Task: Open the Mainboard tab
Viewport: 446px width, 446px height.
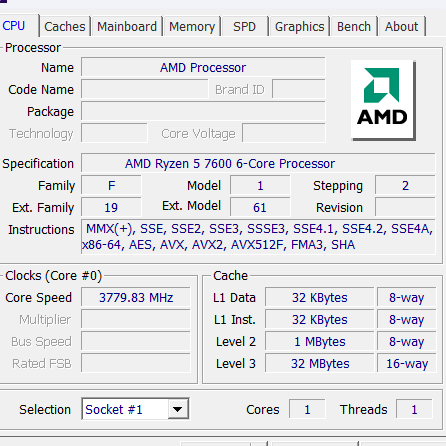Action: pos(127,27)
